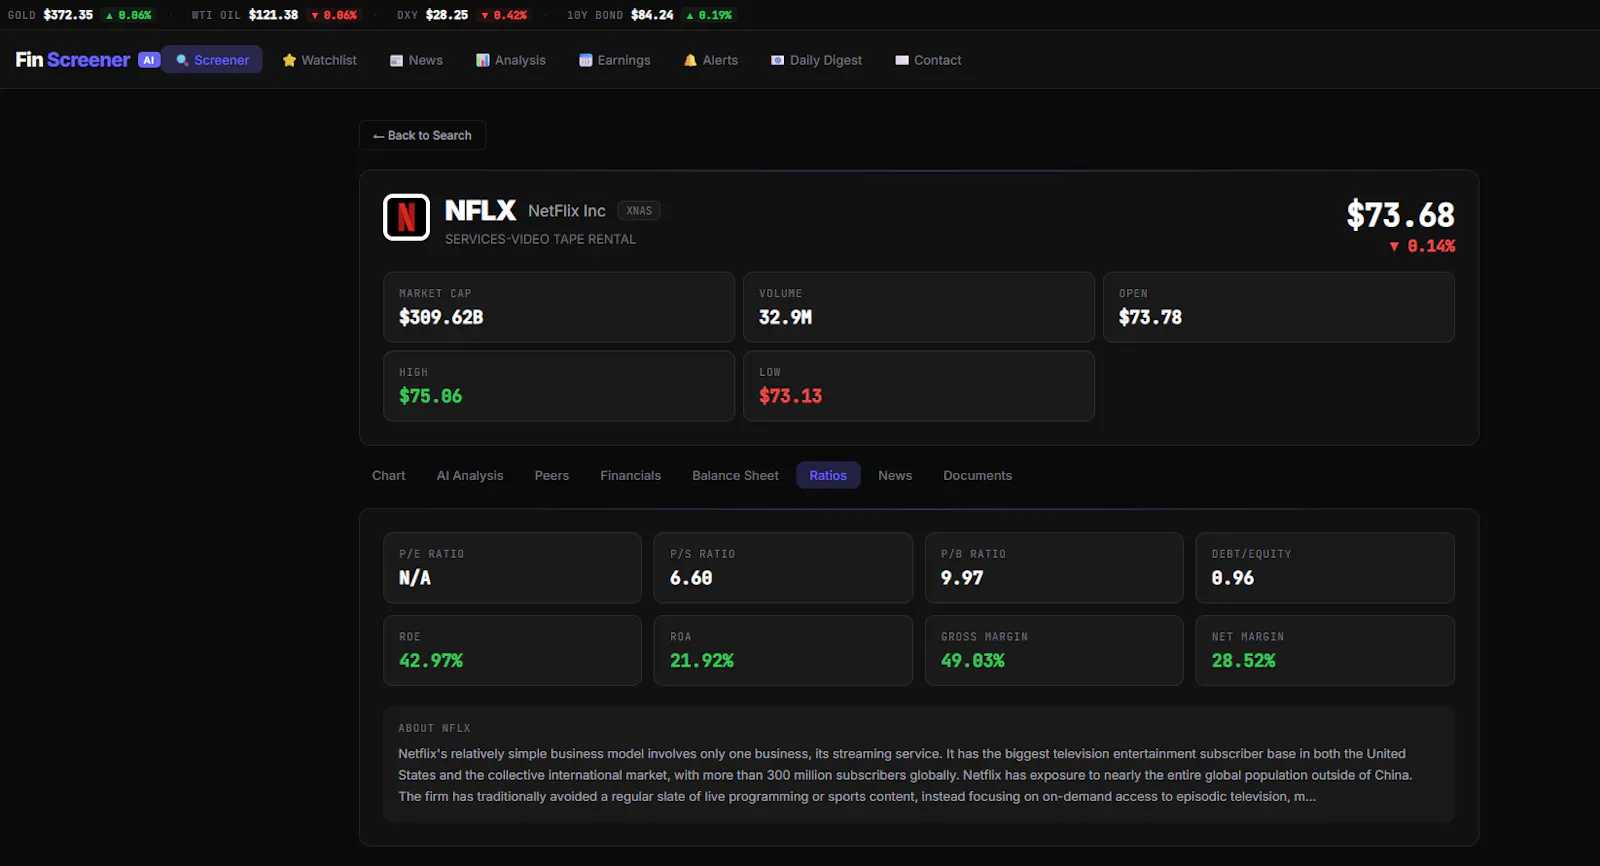
Task: Open the Watchlist page
Action: click(319, 60)
